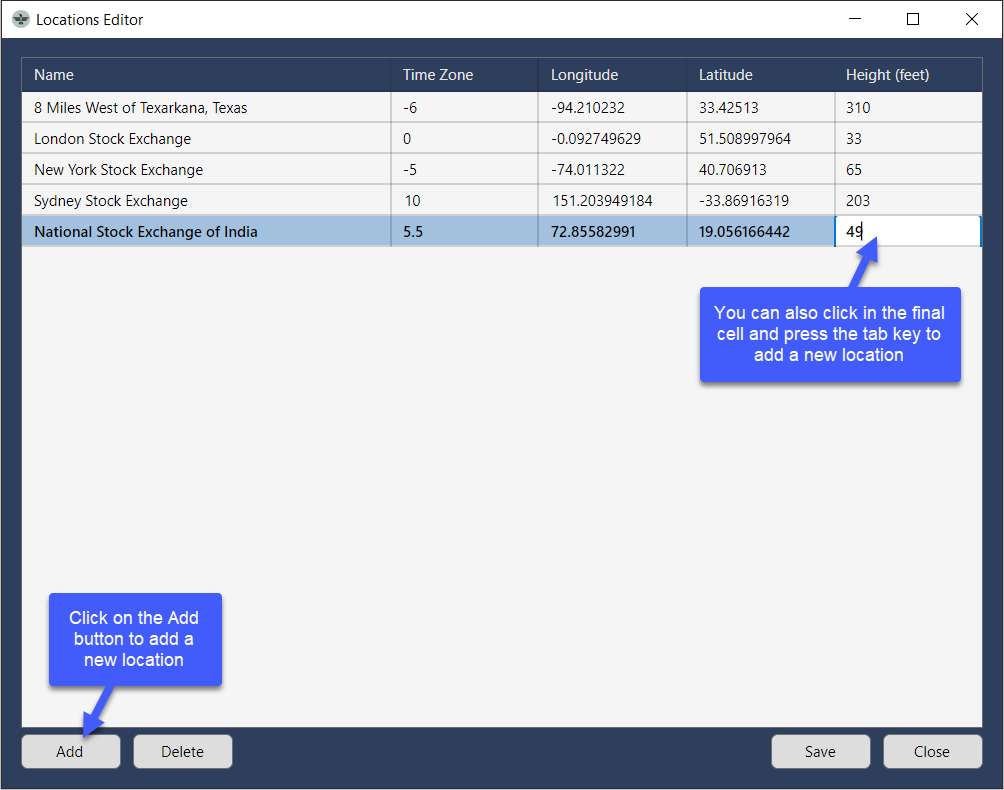The height and width of the screenshot is (790, 1004).
Task: Click the London height cell '33'
Action: click(x=908, y=138)
